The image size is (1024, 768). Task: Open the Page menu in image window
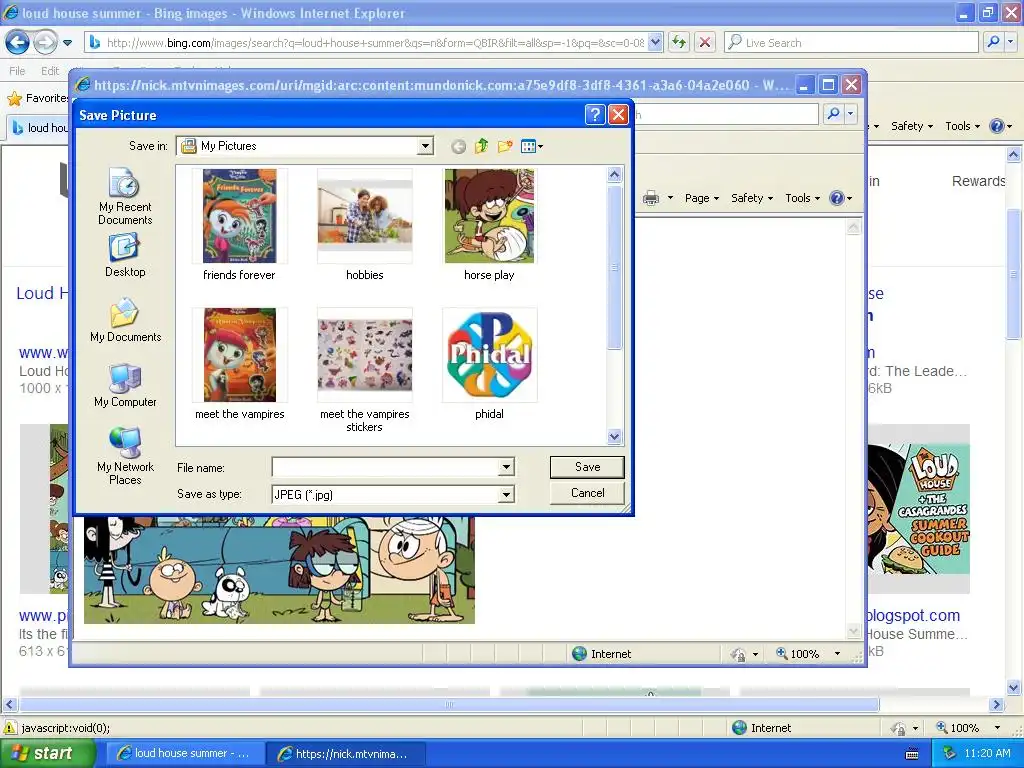701,198
